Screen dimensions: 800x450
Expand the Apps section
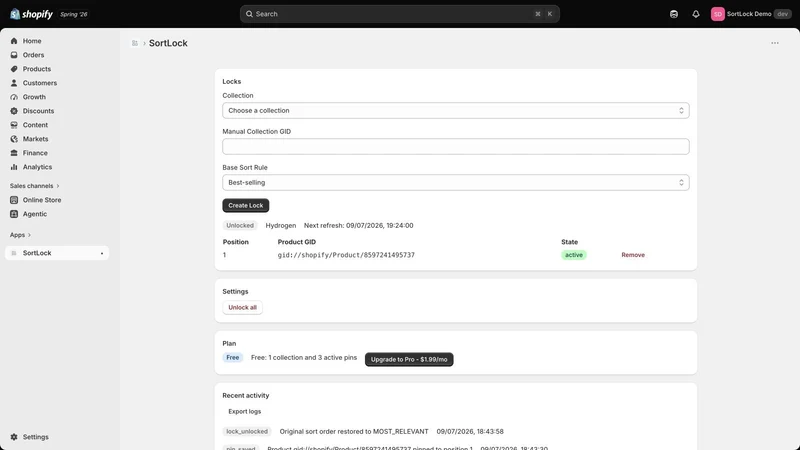click(20, 235)
